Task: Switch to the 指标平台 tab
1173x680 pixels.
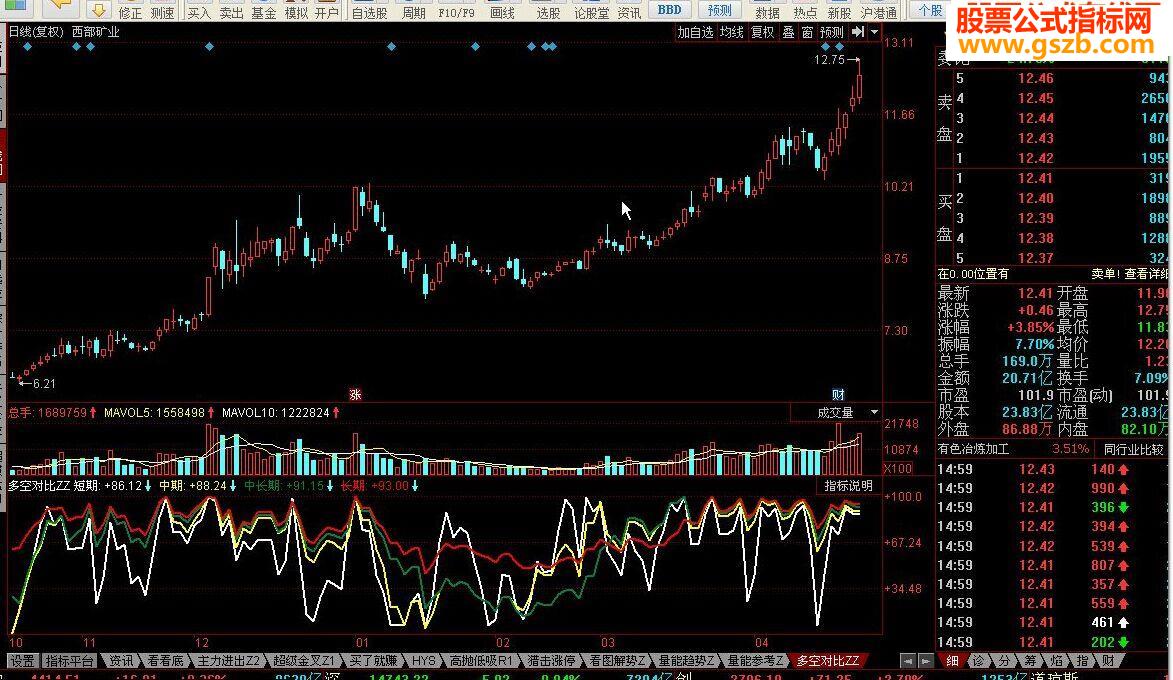Action: point(70,661)
